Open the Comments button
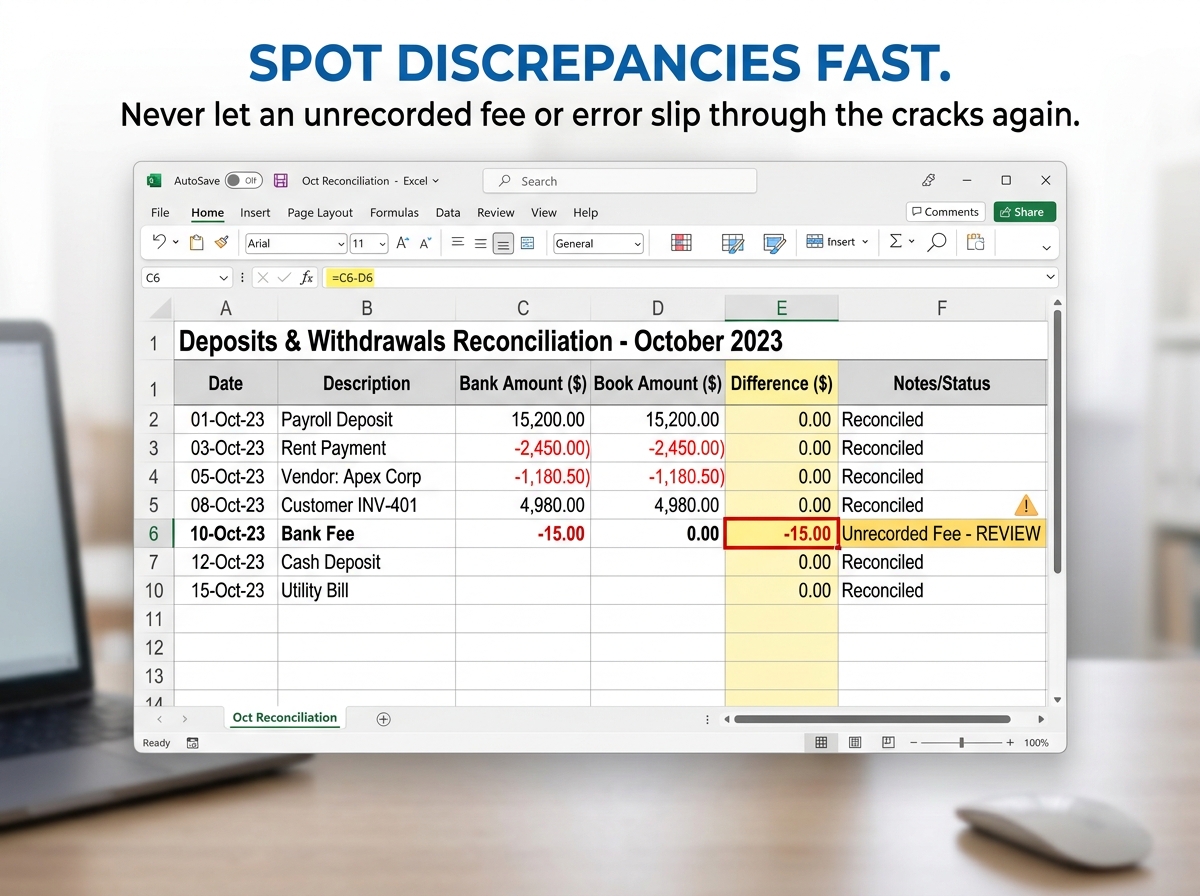 (945, 212)
